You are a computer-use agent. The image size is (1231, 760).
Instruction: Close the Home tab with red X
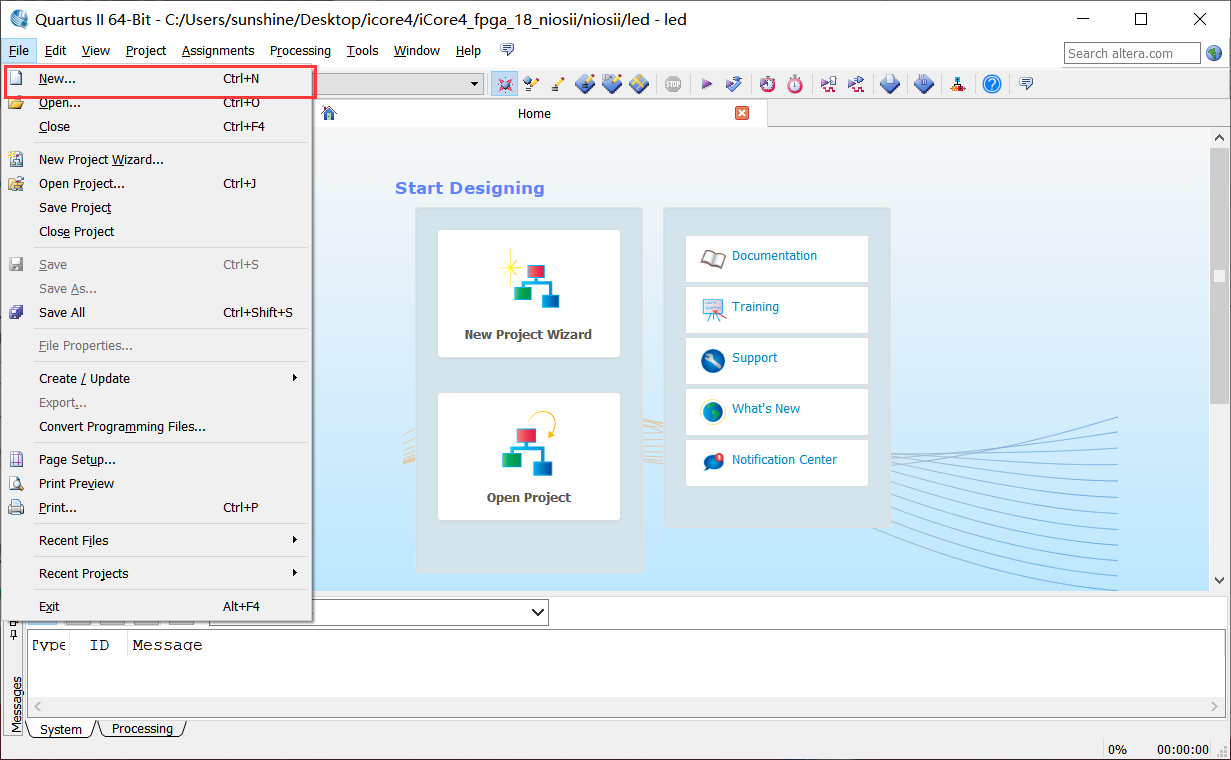[742, 113]
